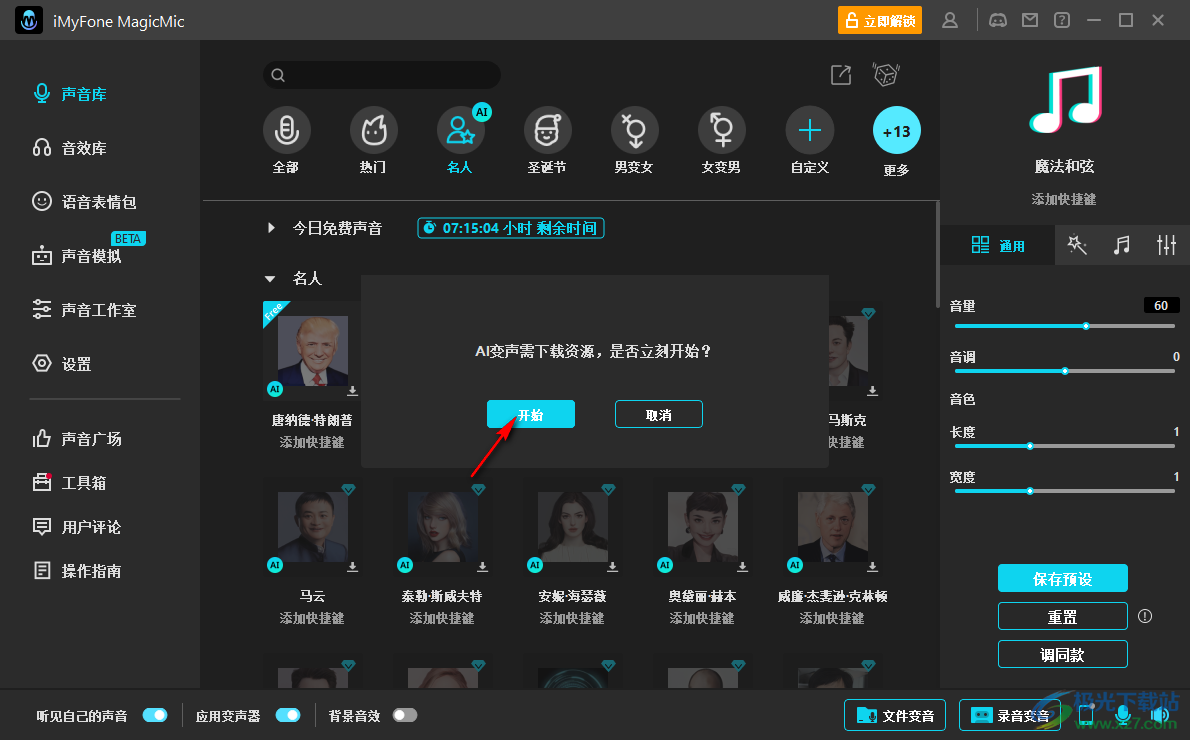Select the 名人 celebrity category icon

[x=461, y=131]
